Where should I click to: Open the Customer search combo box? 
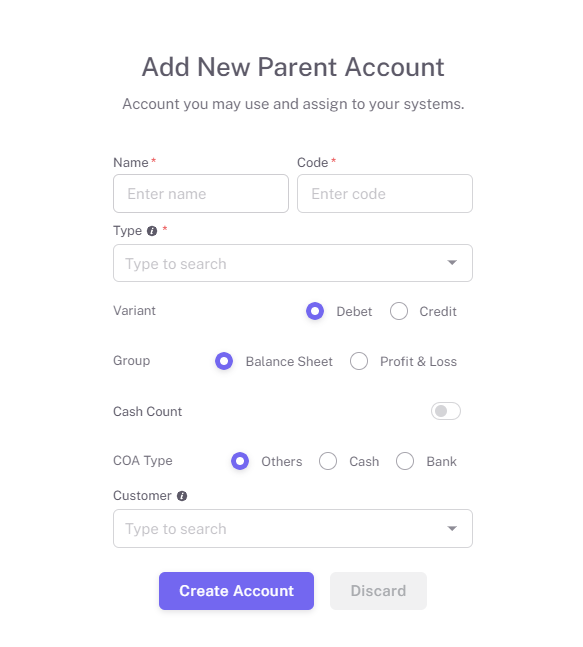point(293,529)
